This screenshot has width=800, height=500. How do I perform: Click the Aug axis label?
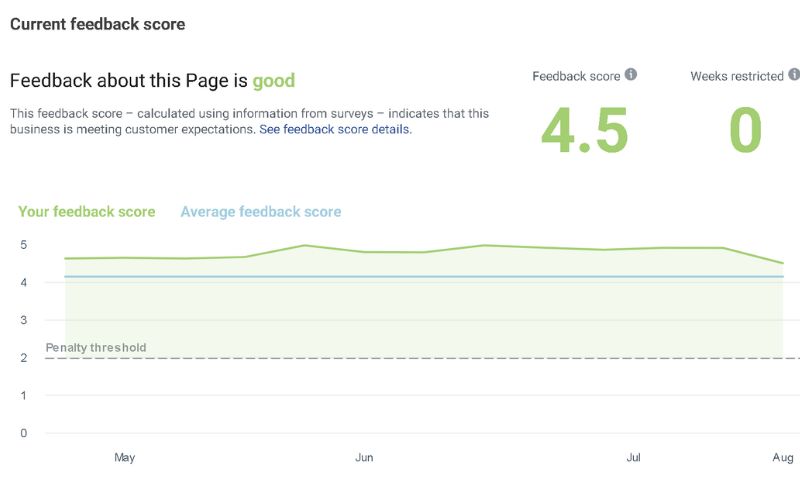tap(783, 458)
